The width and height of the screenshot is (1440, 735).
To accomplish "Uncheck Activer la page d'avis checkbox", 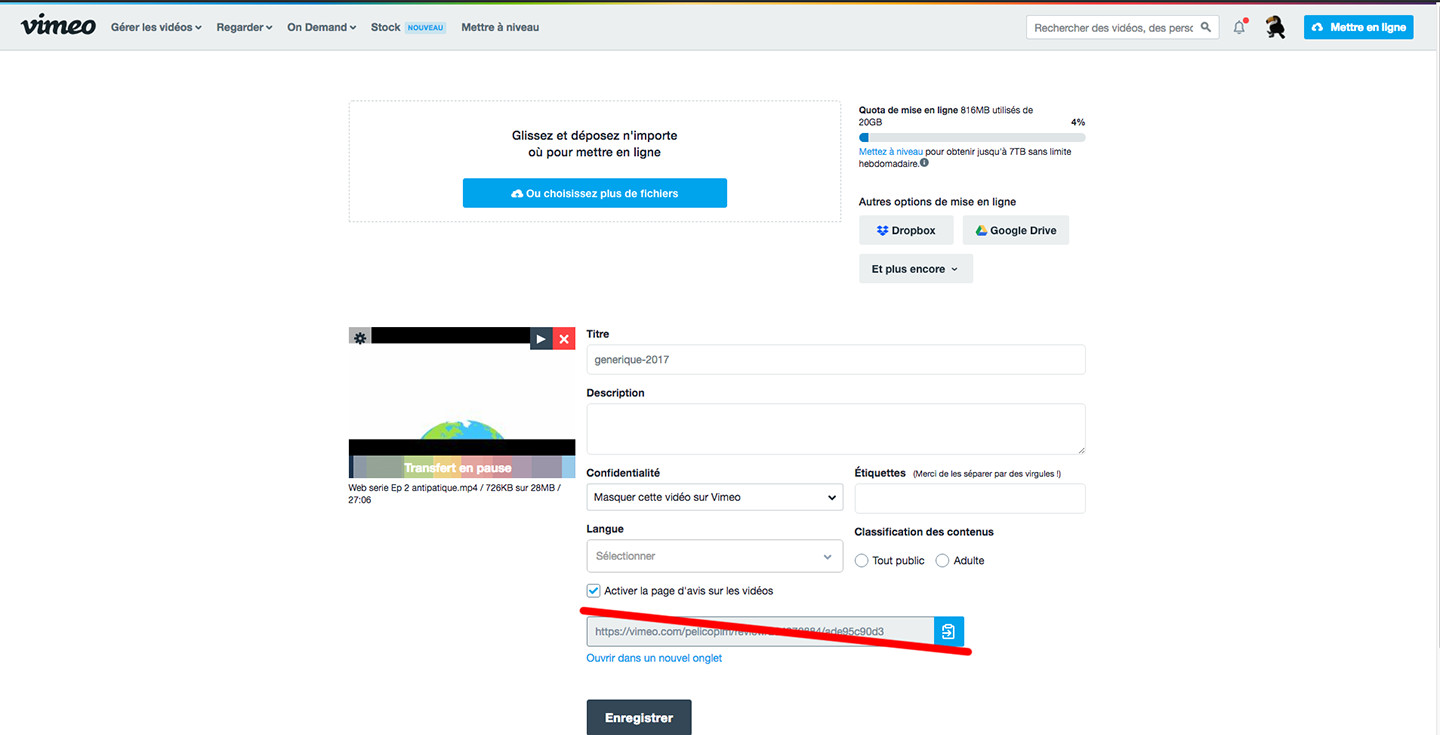I will coord(594,591).
